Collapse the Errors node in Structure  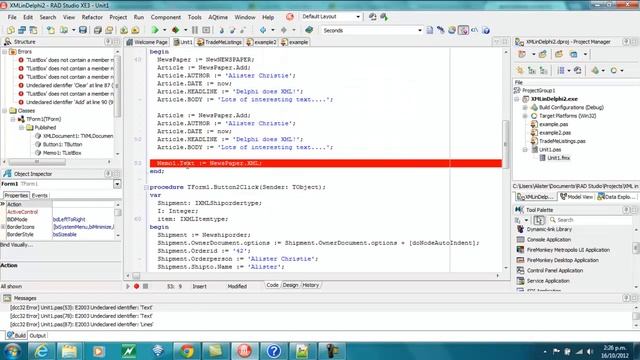(5, 52)
